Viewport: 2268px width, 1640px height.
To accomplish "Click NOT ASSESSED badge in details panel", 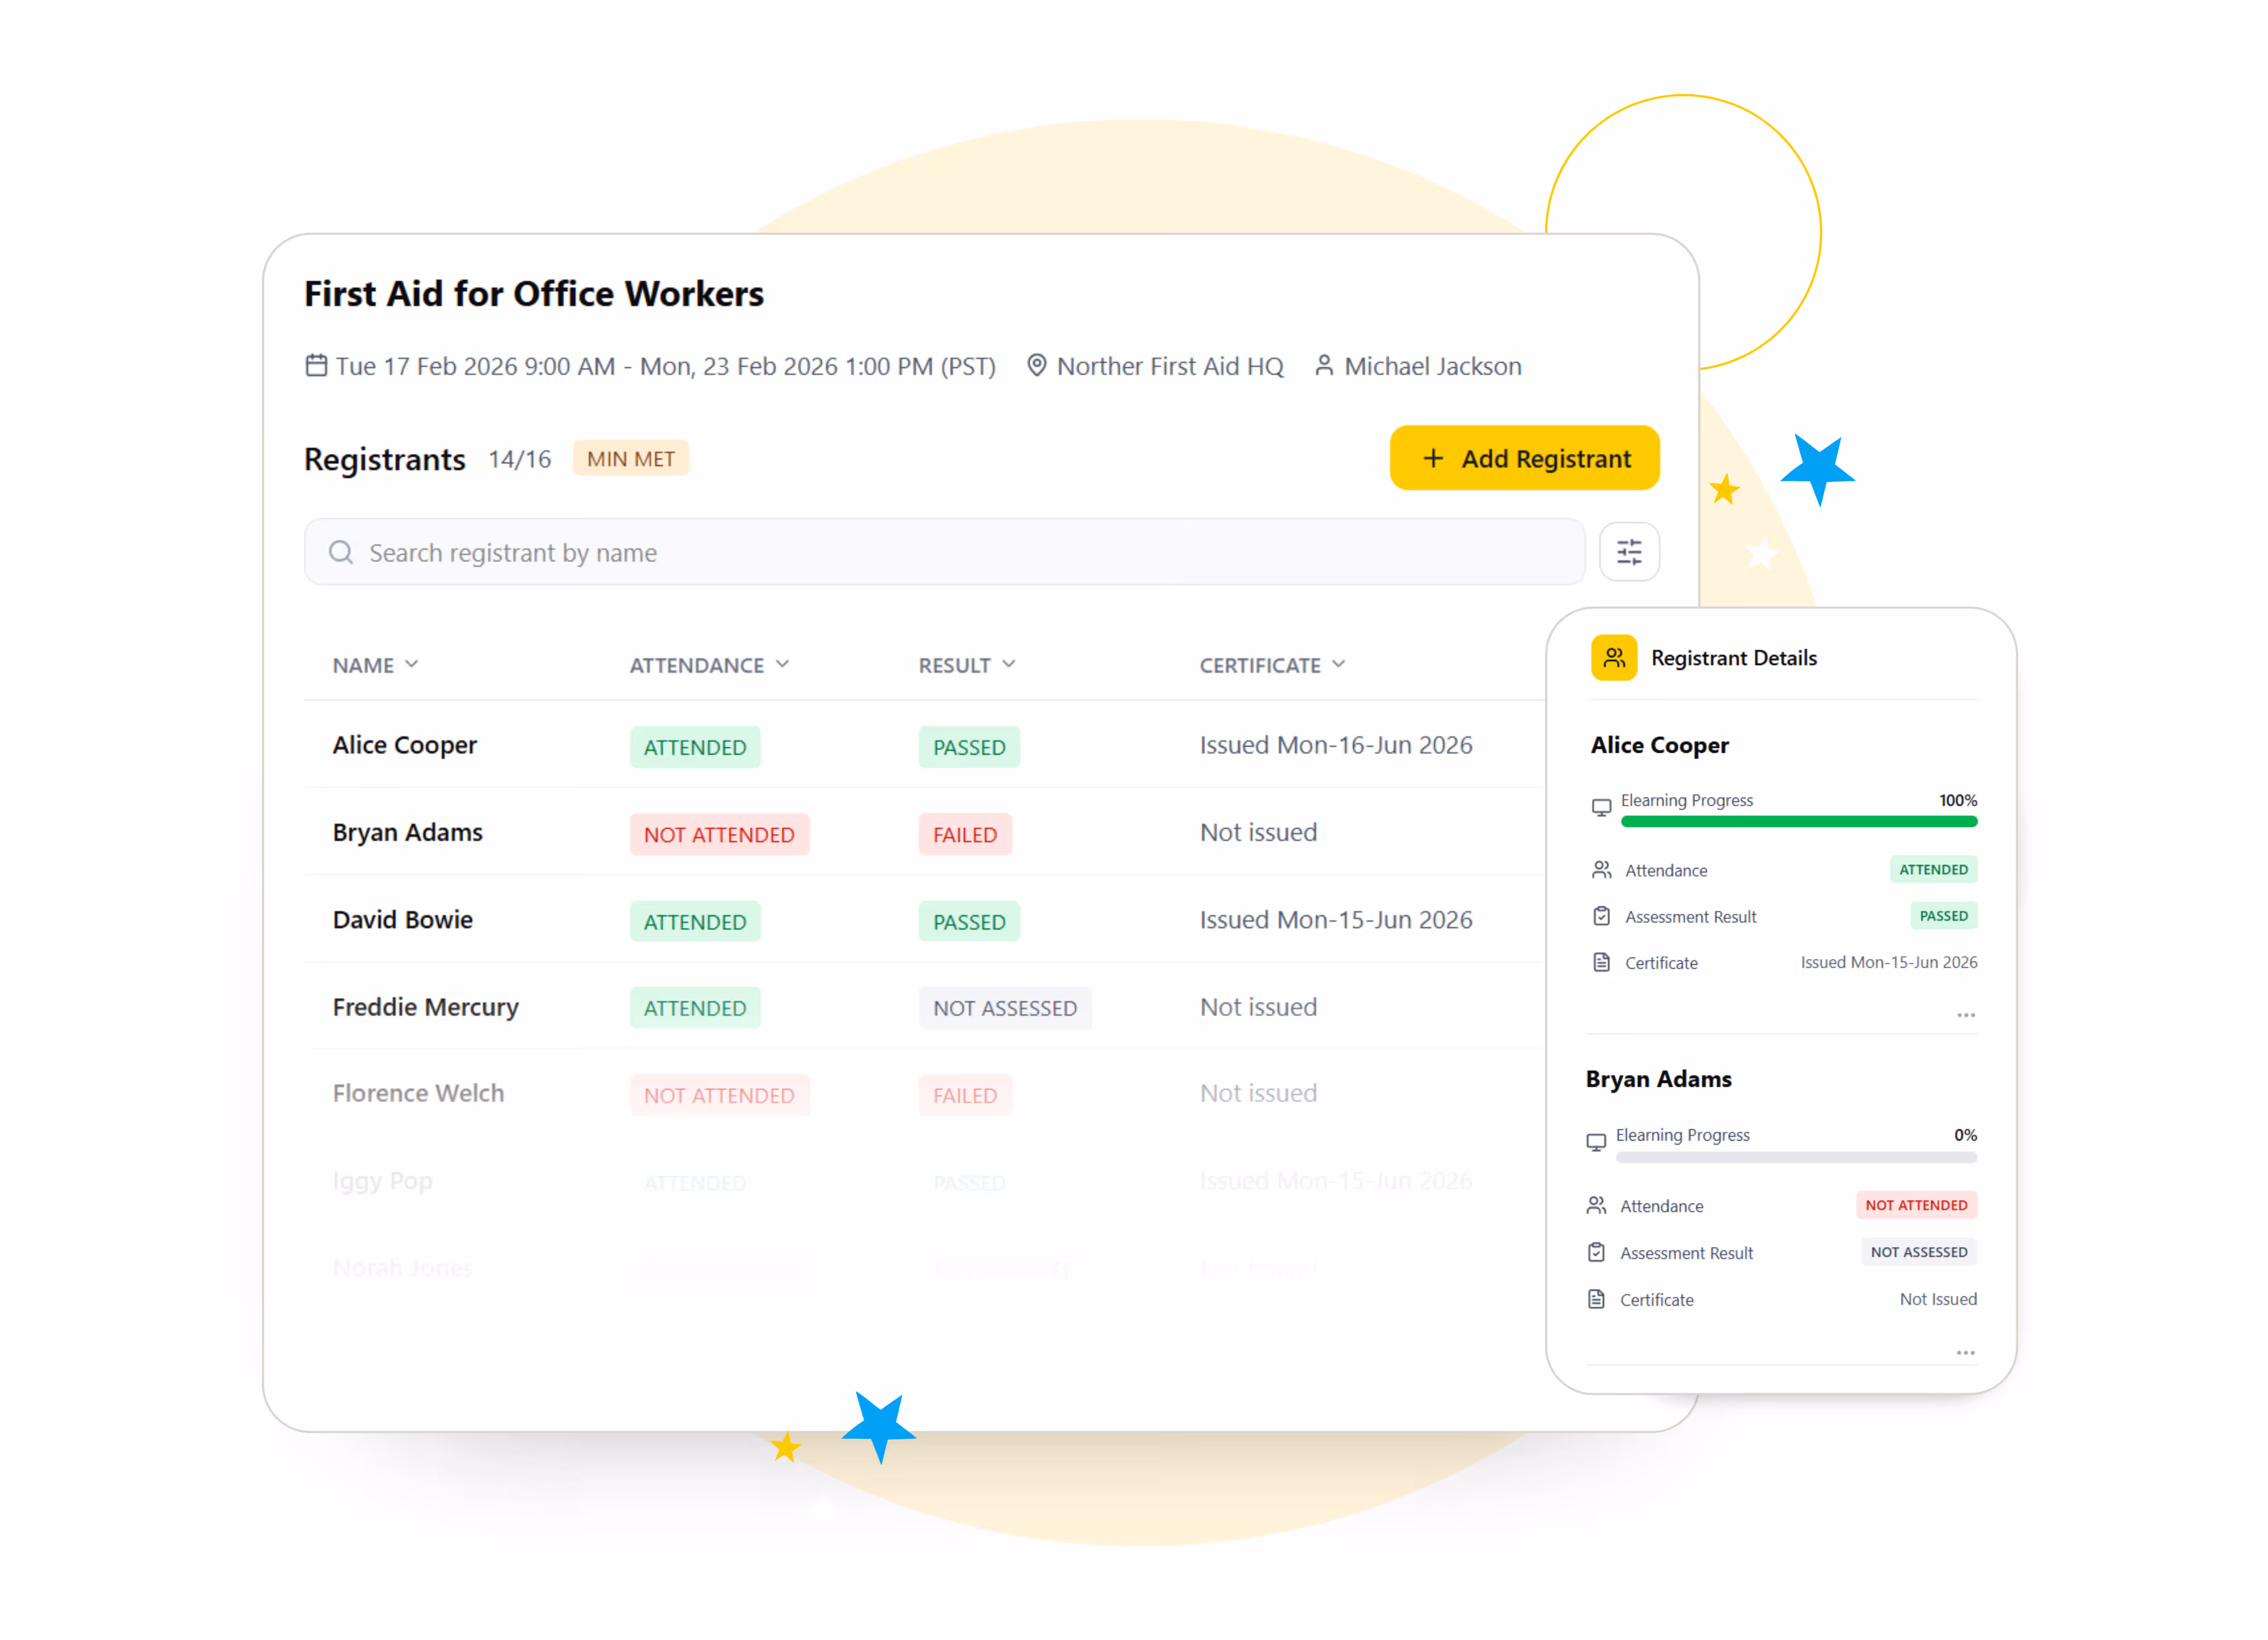I will (1918, 1252).
